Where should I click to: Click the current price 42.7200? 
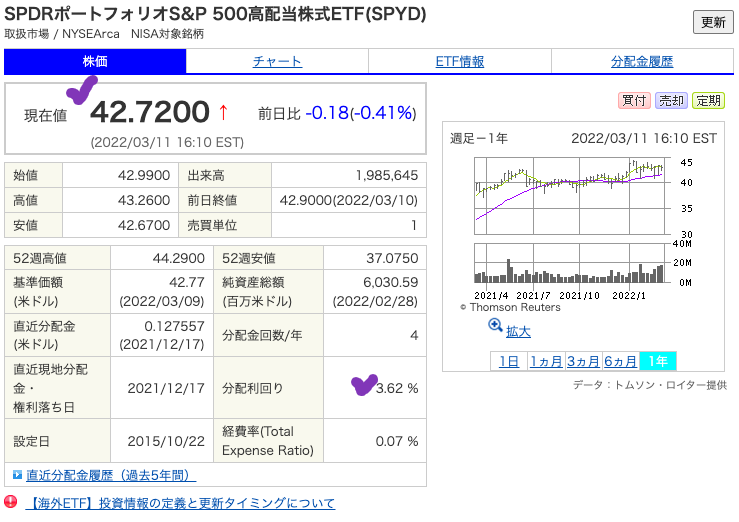tap(150, 112)
